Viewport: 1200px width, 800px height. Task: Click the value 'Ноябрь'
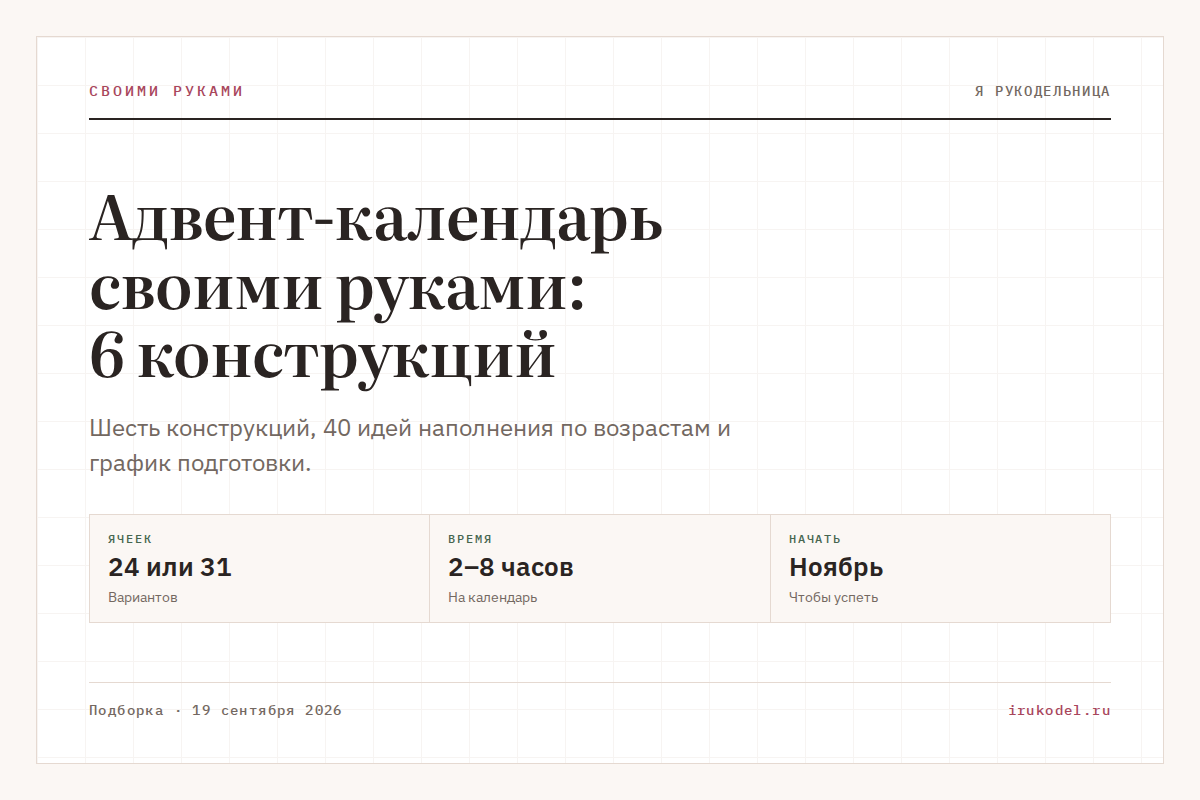click(x=836, y=567)
